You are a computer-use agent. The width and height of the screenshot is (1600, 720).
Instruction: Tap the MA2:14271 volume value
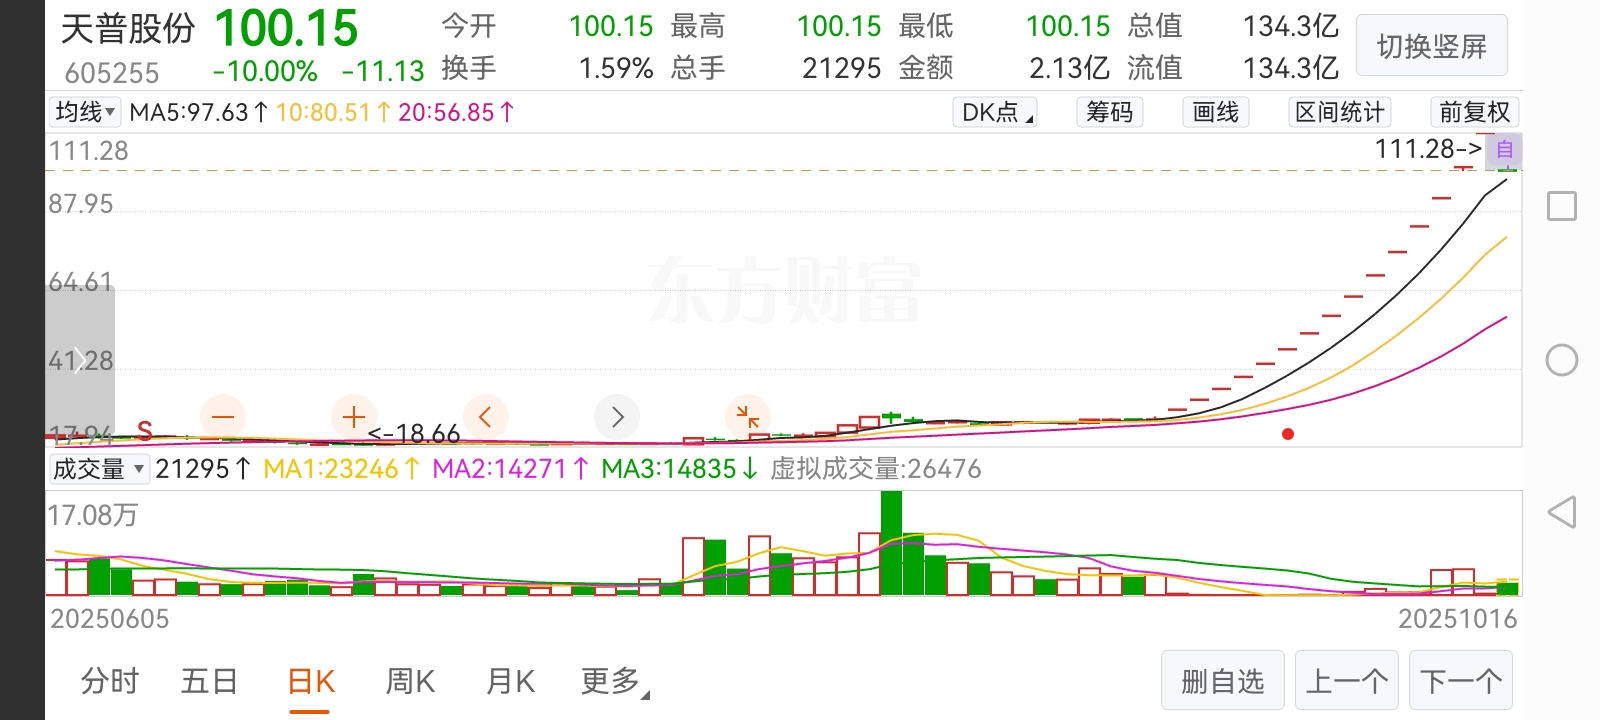(x=510, y=469)
